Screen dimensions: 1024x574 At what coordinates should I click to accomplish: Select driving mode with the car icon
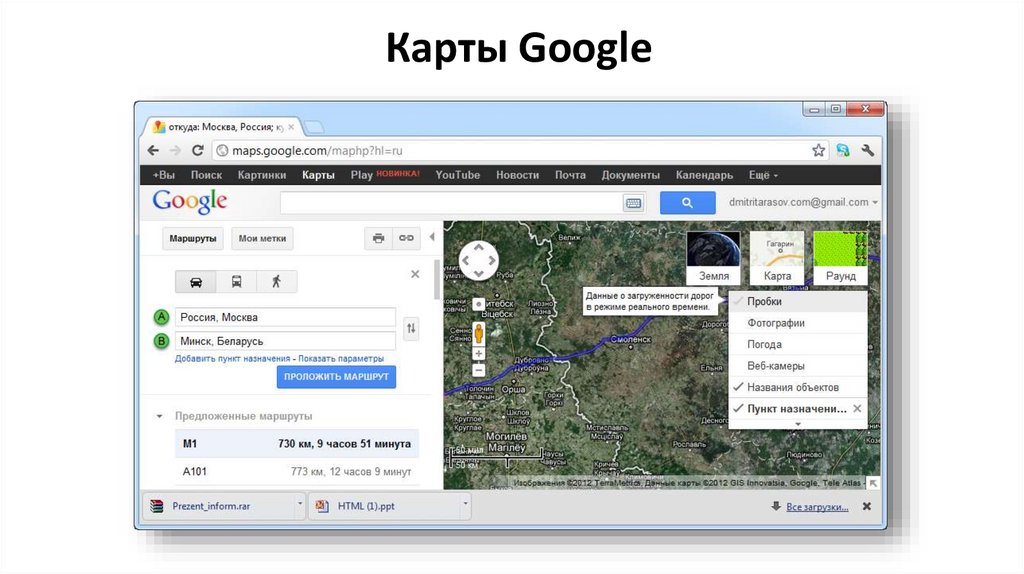click(195, 282)
